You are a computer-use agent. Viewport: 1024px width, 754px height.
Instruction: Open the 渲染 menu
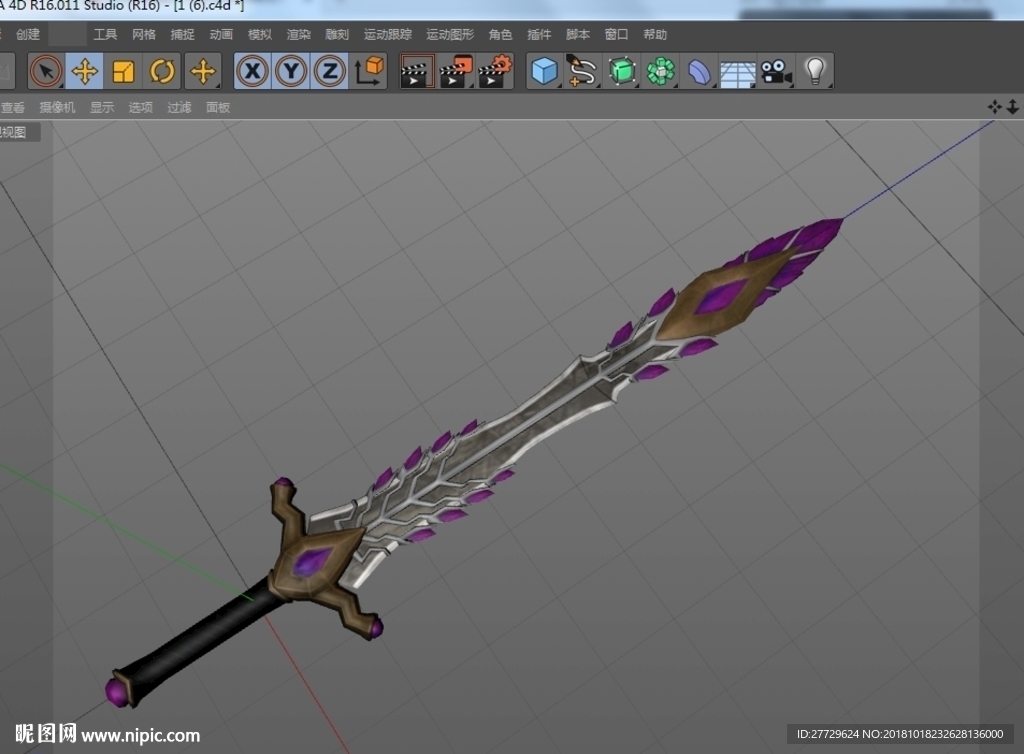(298, 35)
